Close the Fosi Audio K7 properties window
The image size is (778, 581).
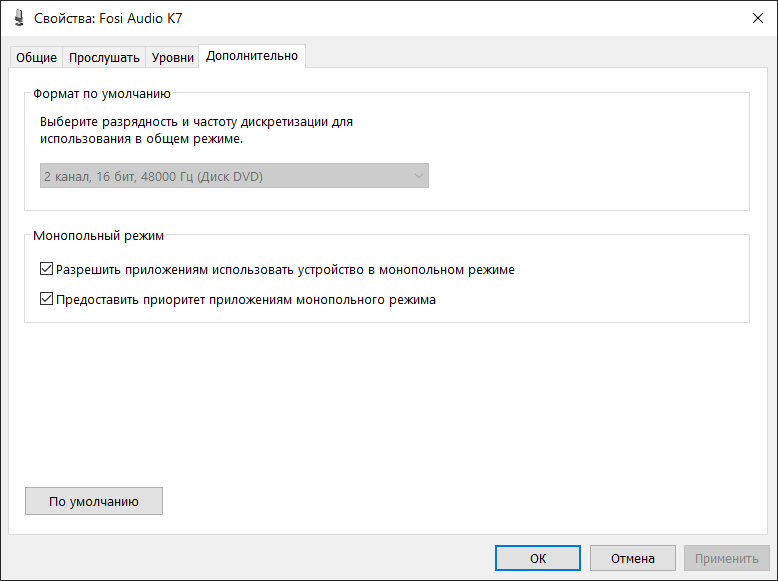(x=757, y=18)
